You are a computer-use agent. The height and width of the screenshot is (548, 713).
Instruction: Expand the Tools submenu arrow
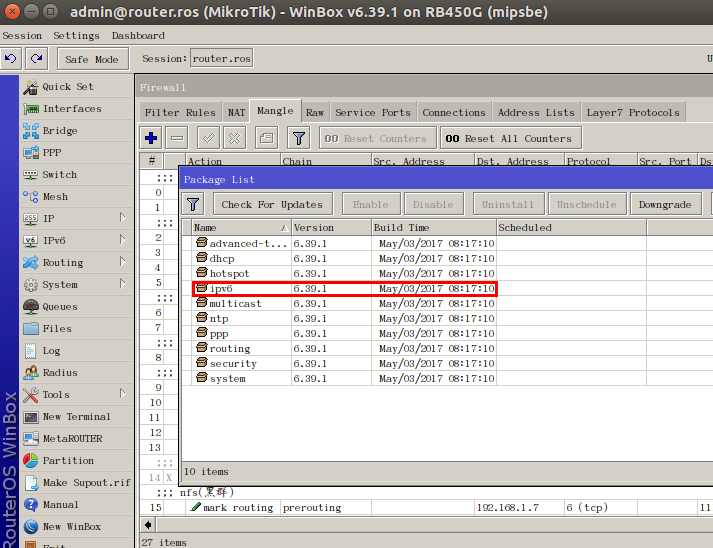click(122, 394)
